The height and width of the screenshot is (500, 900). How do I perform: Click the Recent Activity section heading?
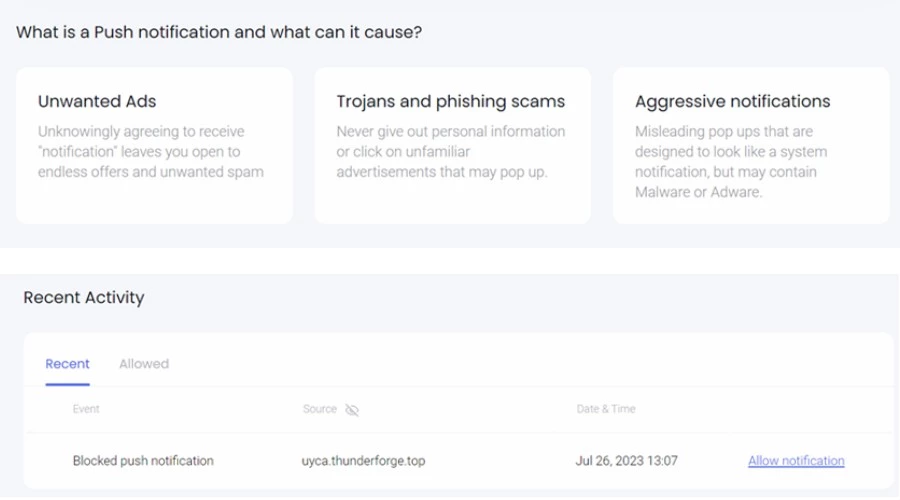[x=84, y=297]
